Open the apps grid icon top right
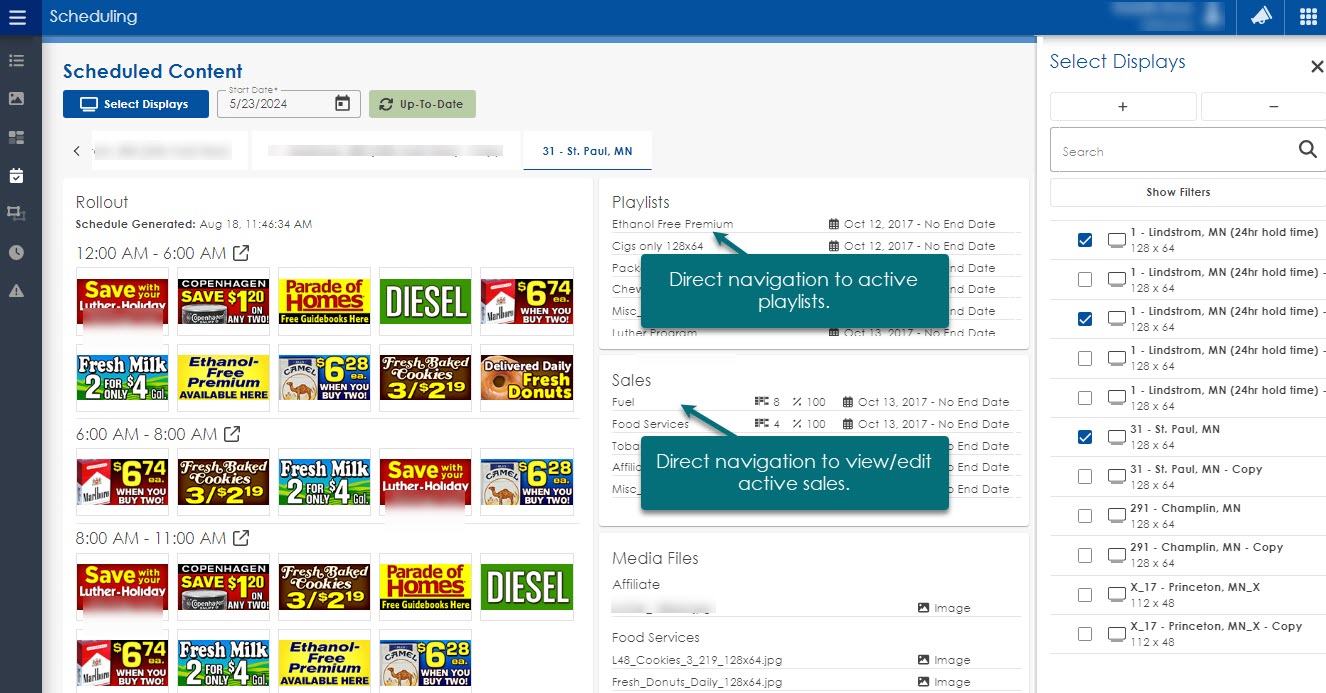The height and width of the screenshot is (693, 1326). coord(1308,17)
